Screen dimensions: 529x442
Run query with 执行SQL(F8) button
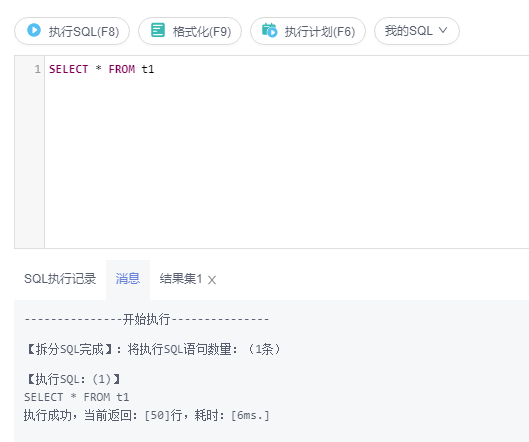coord(72,31)
